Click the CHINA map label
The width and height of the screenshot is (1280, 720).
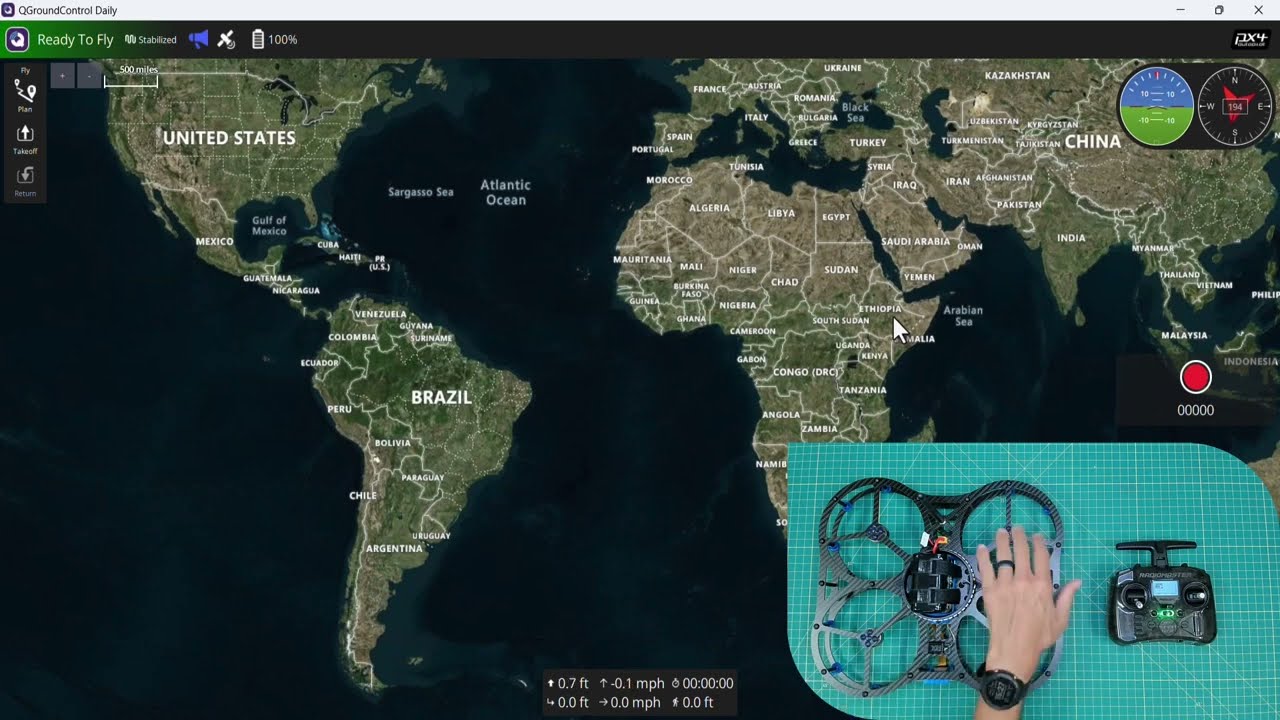[1093, 142]
